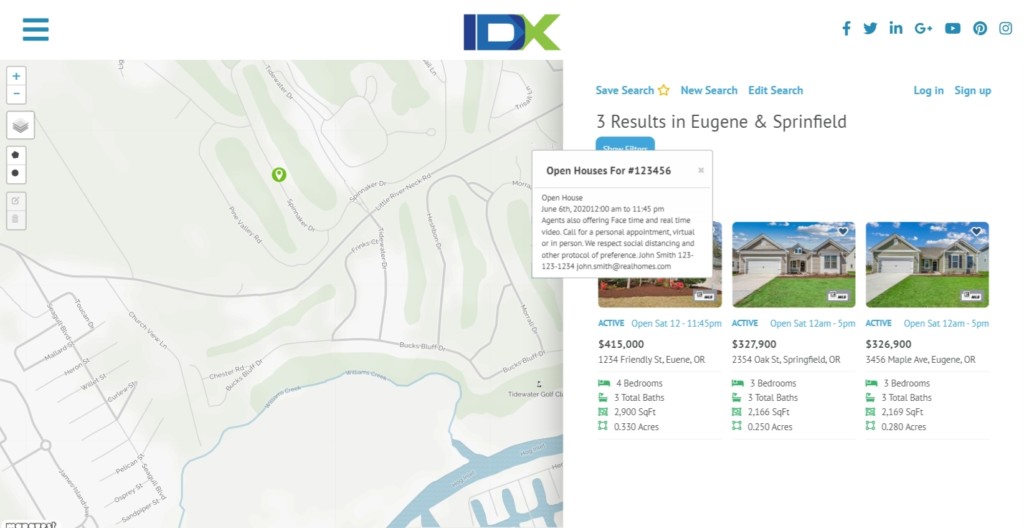
Task: Click the 3 Results in Eugene & Sprinfield heading
Action: tap(722, 122)
